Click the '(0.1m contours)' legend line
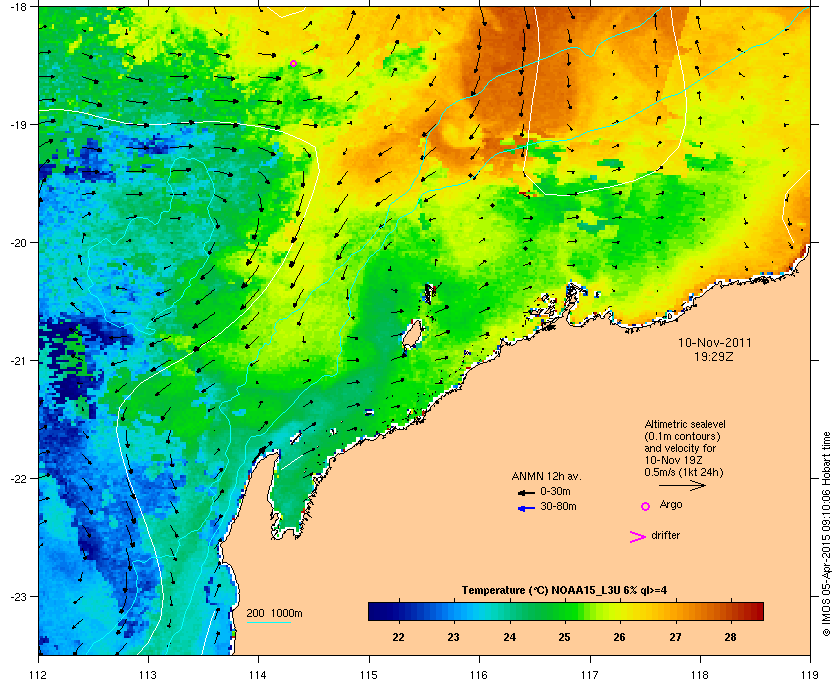The height and width of the screenshot is (680, 840). pos(682,436)
